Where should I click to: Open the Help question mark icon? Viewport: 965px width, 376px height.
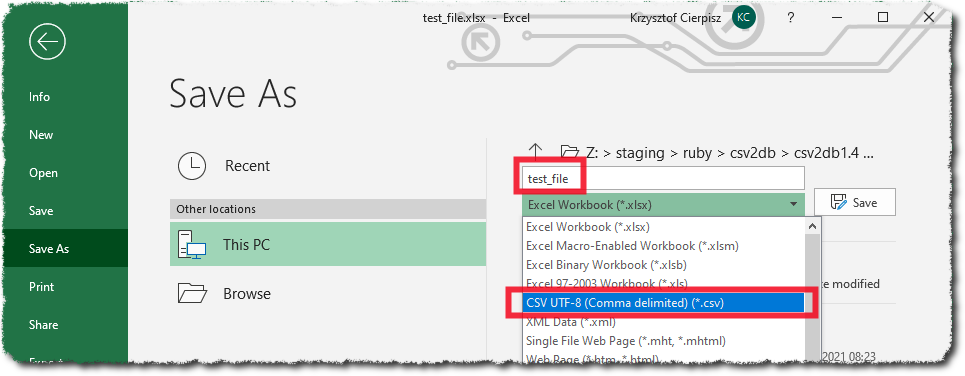791,18
